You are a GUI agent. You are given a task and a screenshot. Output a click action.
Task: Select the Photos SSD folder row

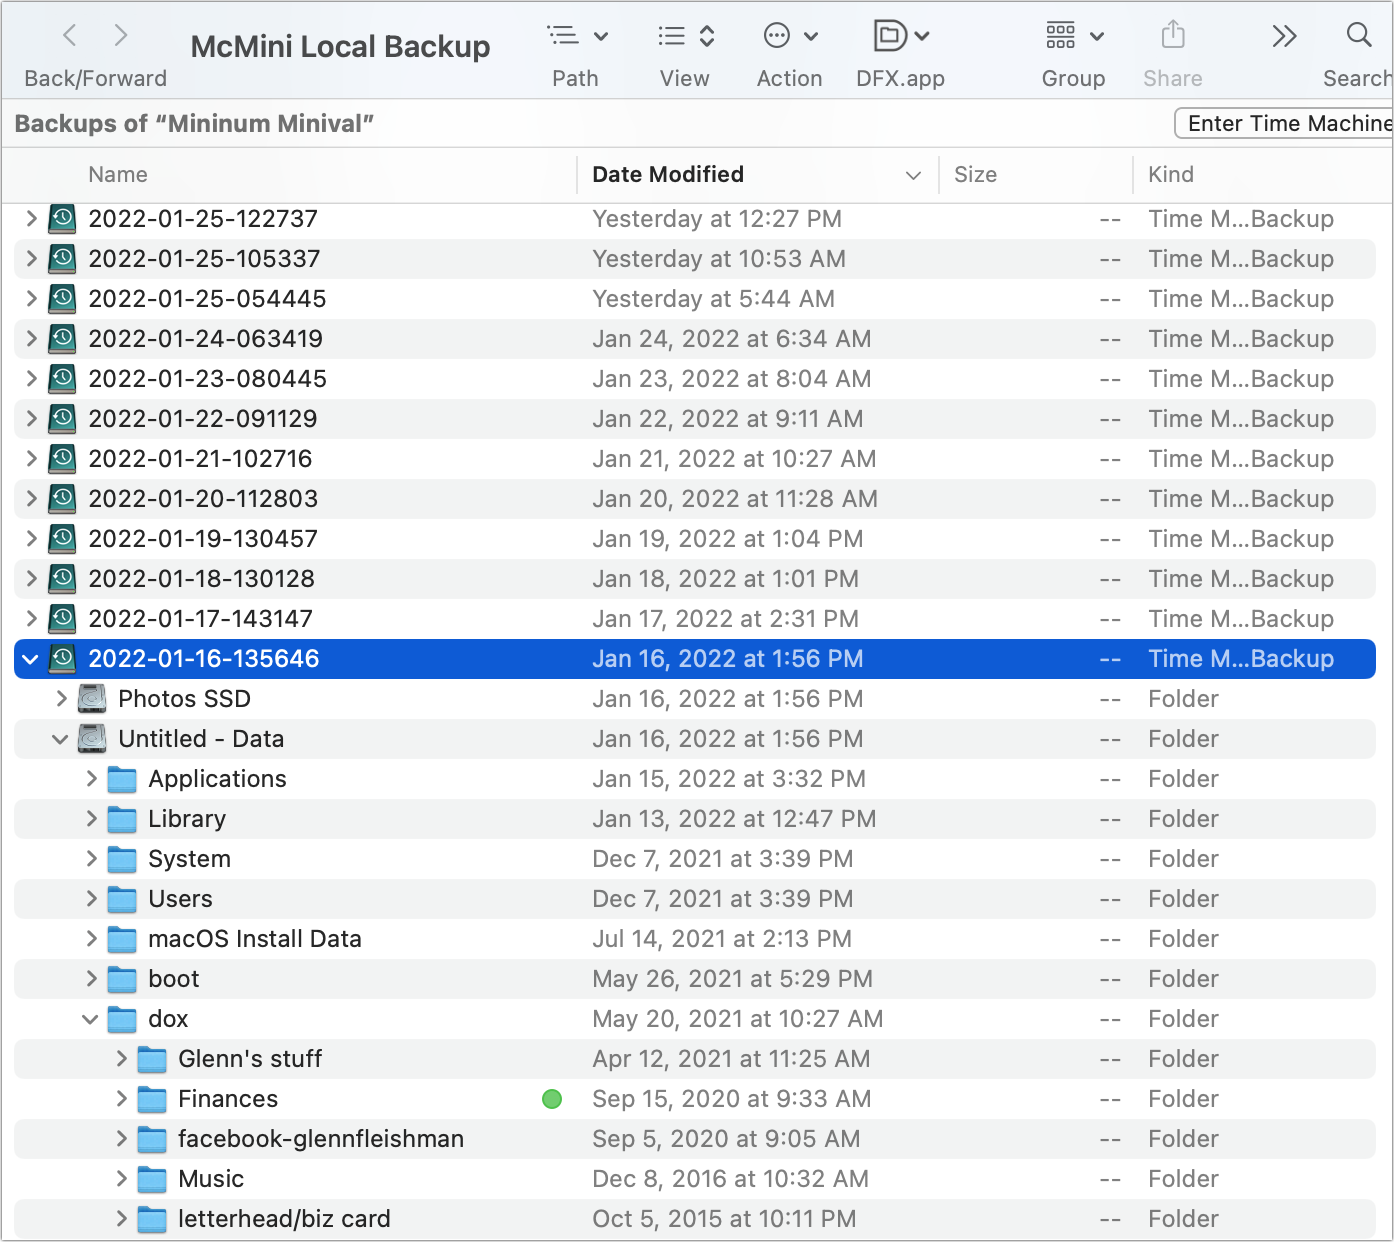[x=184, y=698]
